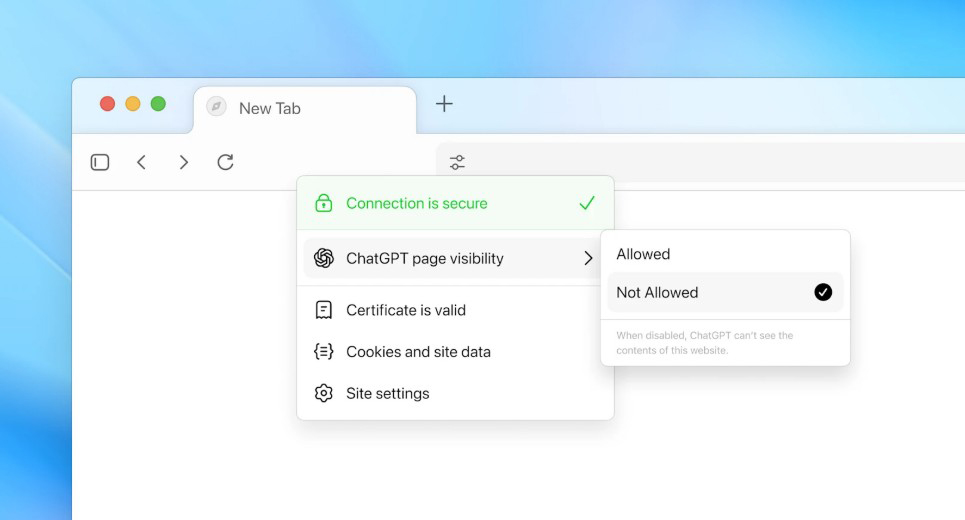Click the green padlock icon
Image resolution: width=965 pixels, height=520 pixels.
pyautogui.click(x=323, y=203)
